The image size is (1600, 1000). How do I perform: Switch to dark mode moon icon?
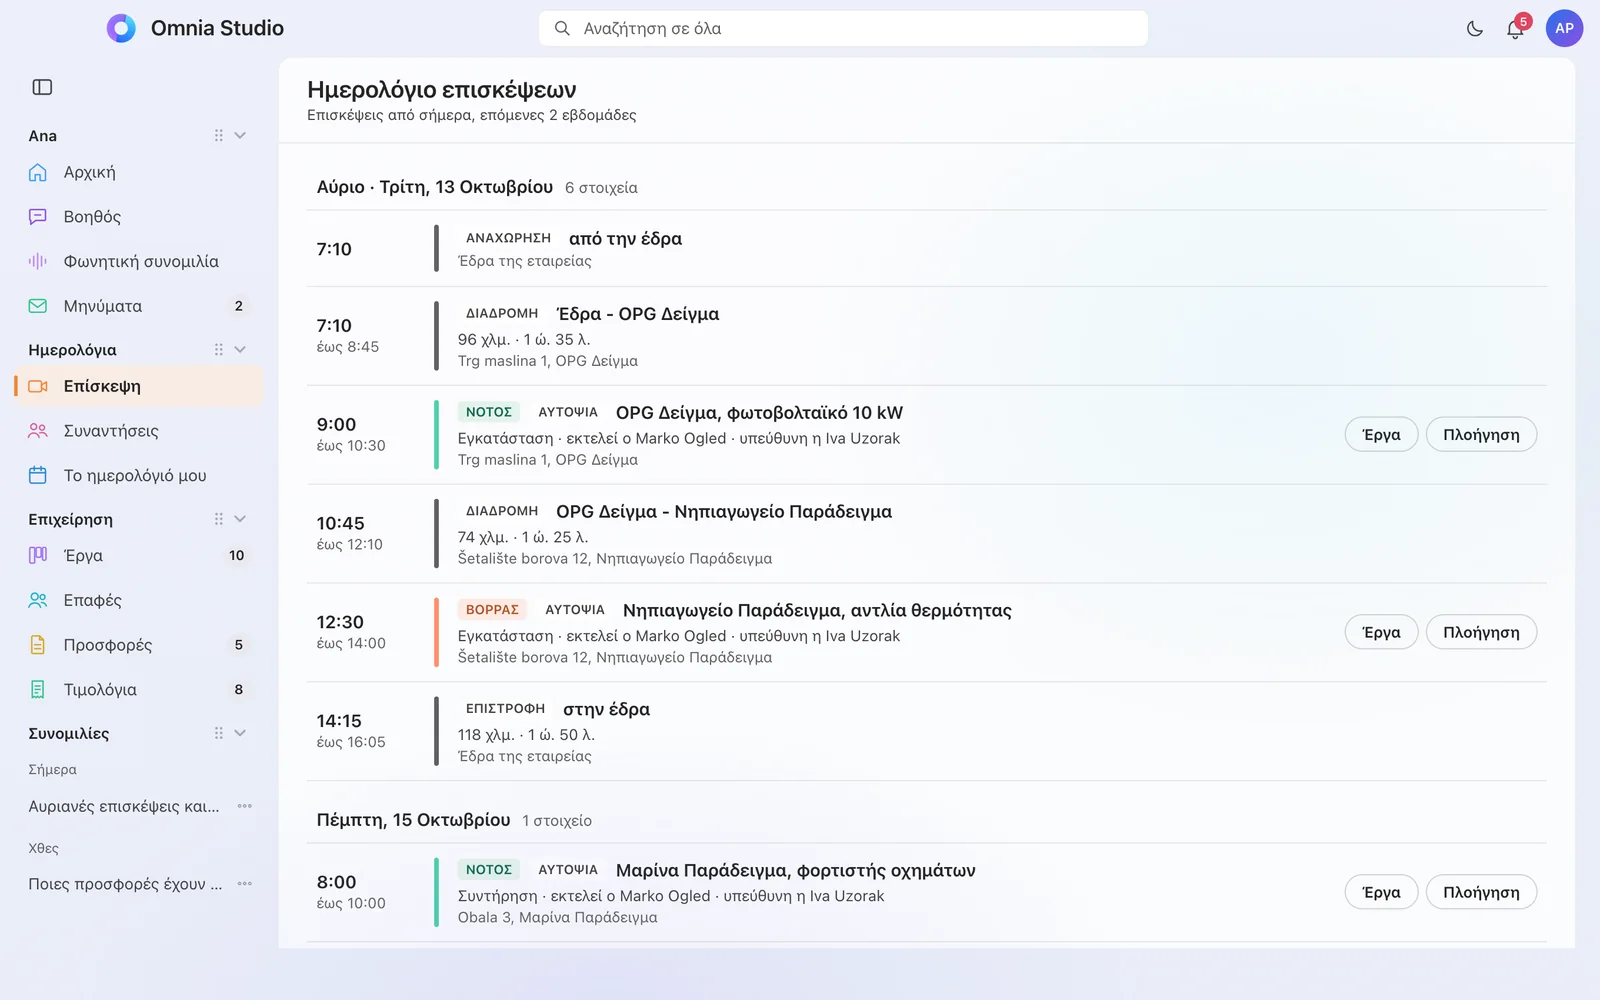(1475, 29)
